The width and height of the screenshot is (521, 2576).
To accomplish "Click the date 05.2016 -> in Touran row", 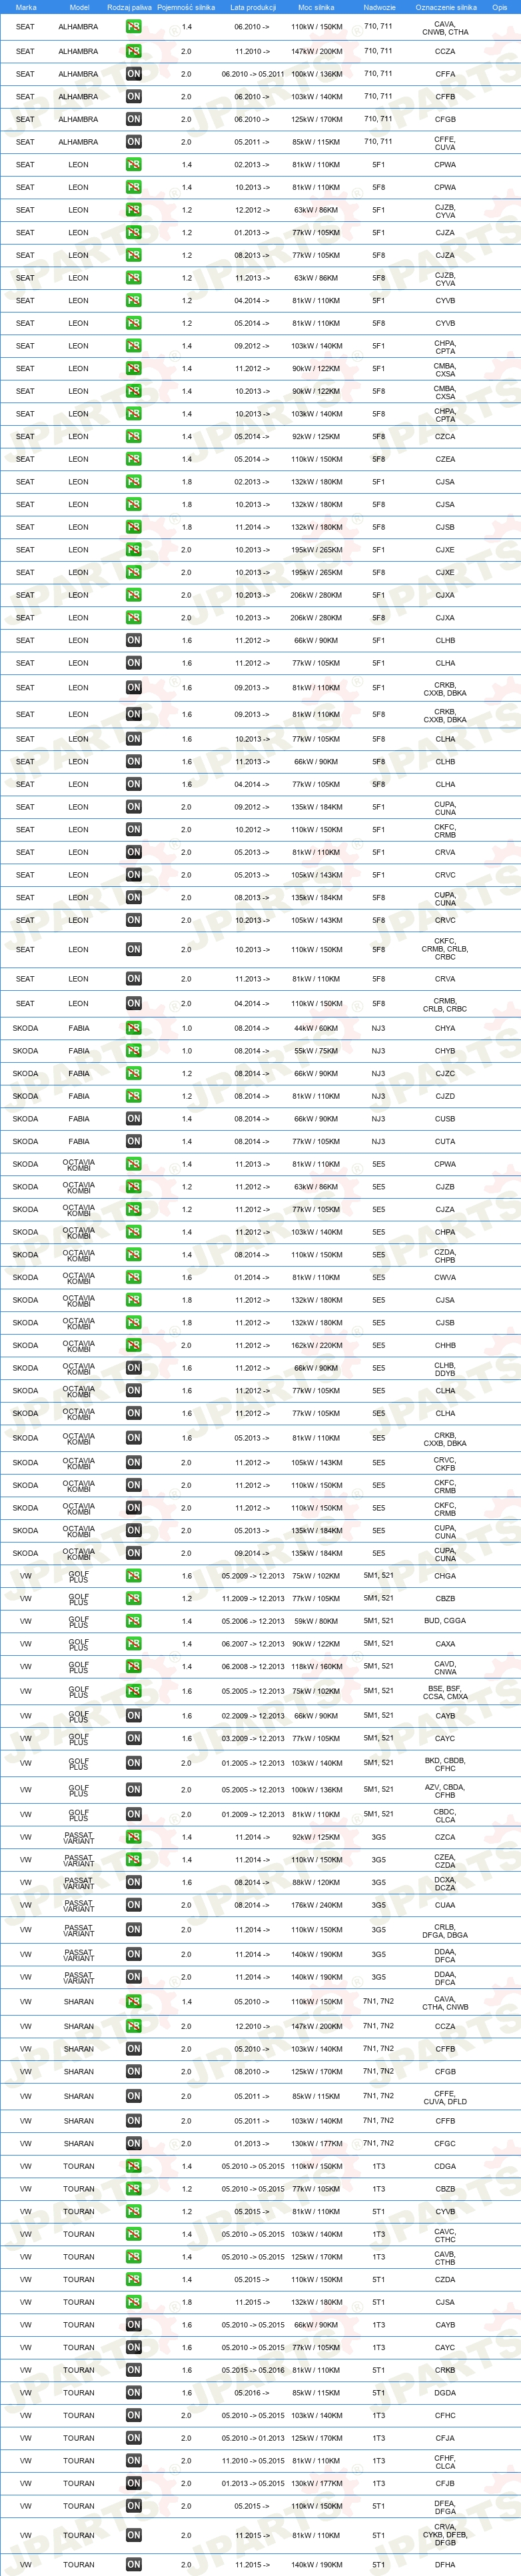I will tap(252, 2392).
